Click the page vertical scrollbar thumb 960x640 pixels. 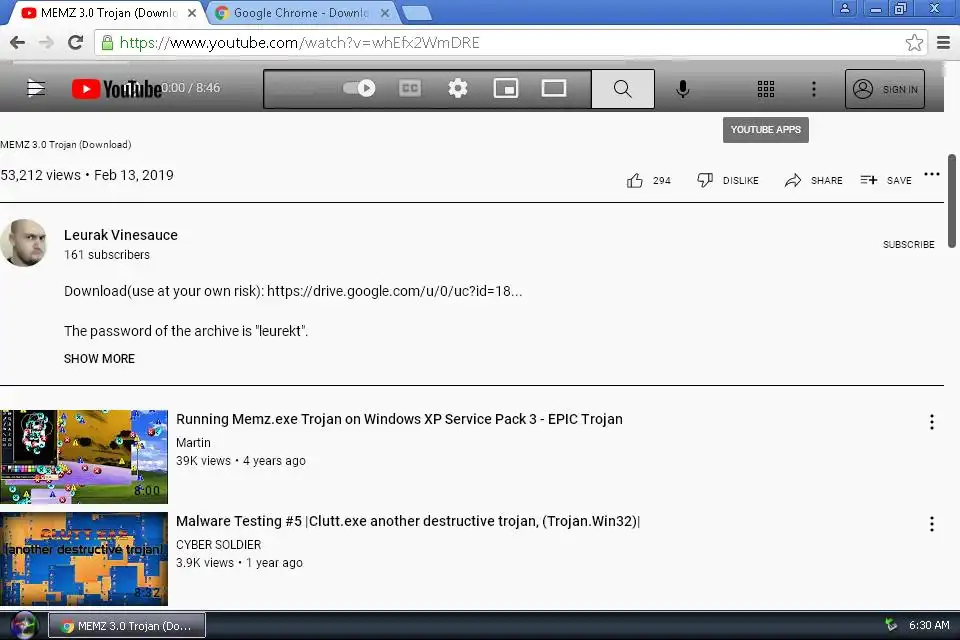pyautogui.click(x=951, y=201)
